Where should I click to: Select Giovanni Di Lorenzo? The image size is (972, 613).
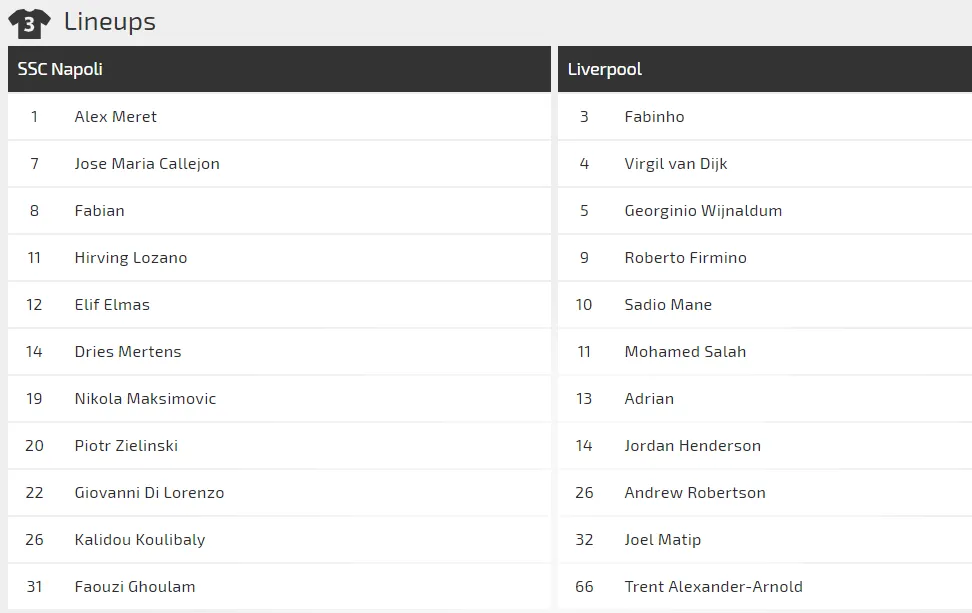pyautogui.click(x=149, y=493)
